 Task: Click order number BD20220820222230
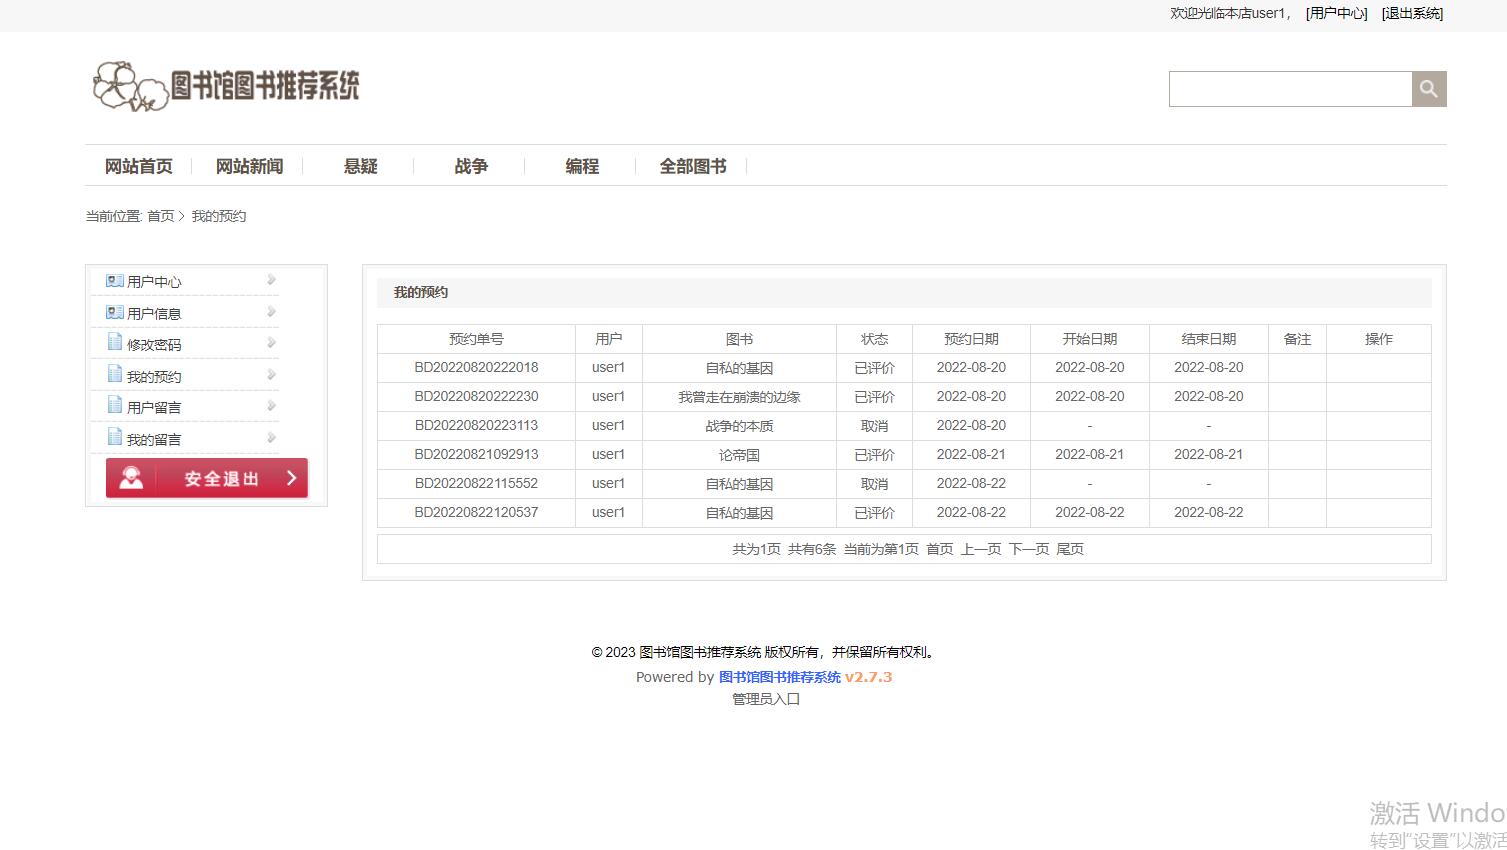(476, 397)
